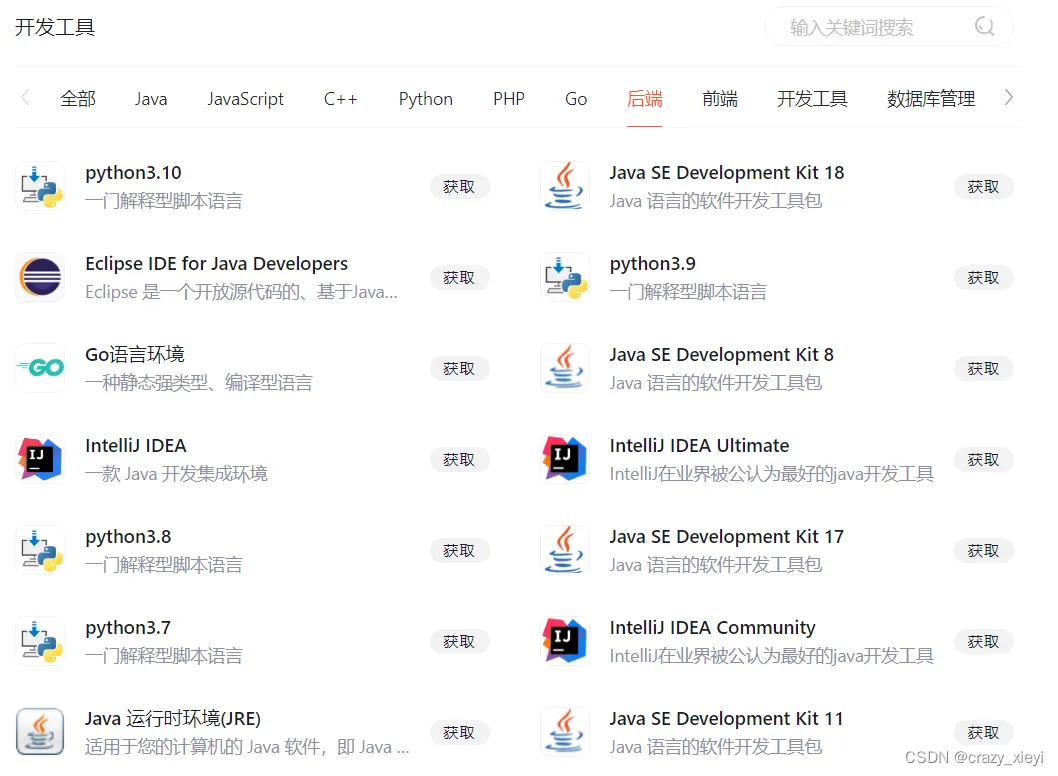This screenshot has width=1058, height=776.
Task: Open the Go语言环境 title
Action: click(135, 354)
